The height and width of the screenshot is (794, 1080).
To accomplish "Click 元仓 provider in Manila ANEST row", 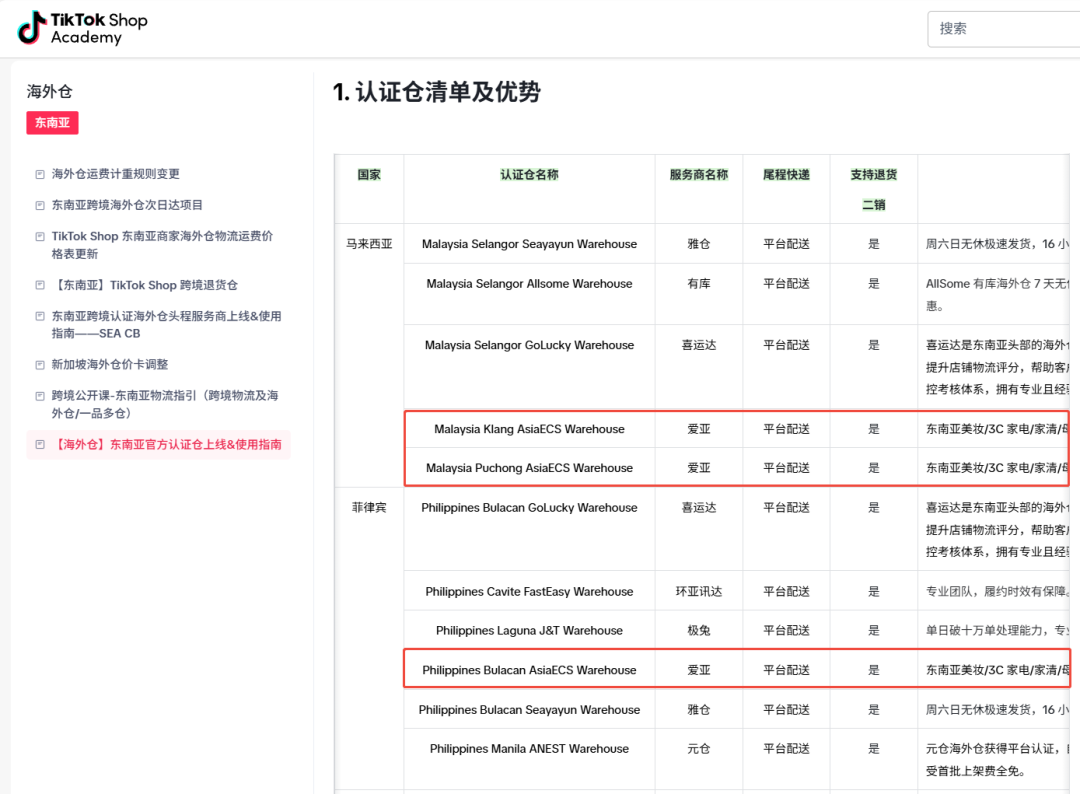I will click(698, 749).
